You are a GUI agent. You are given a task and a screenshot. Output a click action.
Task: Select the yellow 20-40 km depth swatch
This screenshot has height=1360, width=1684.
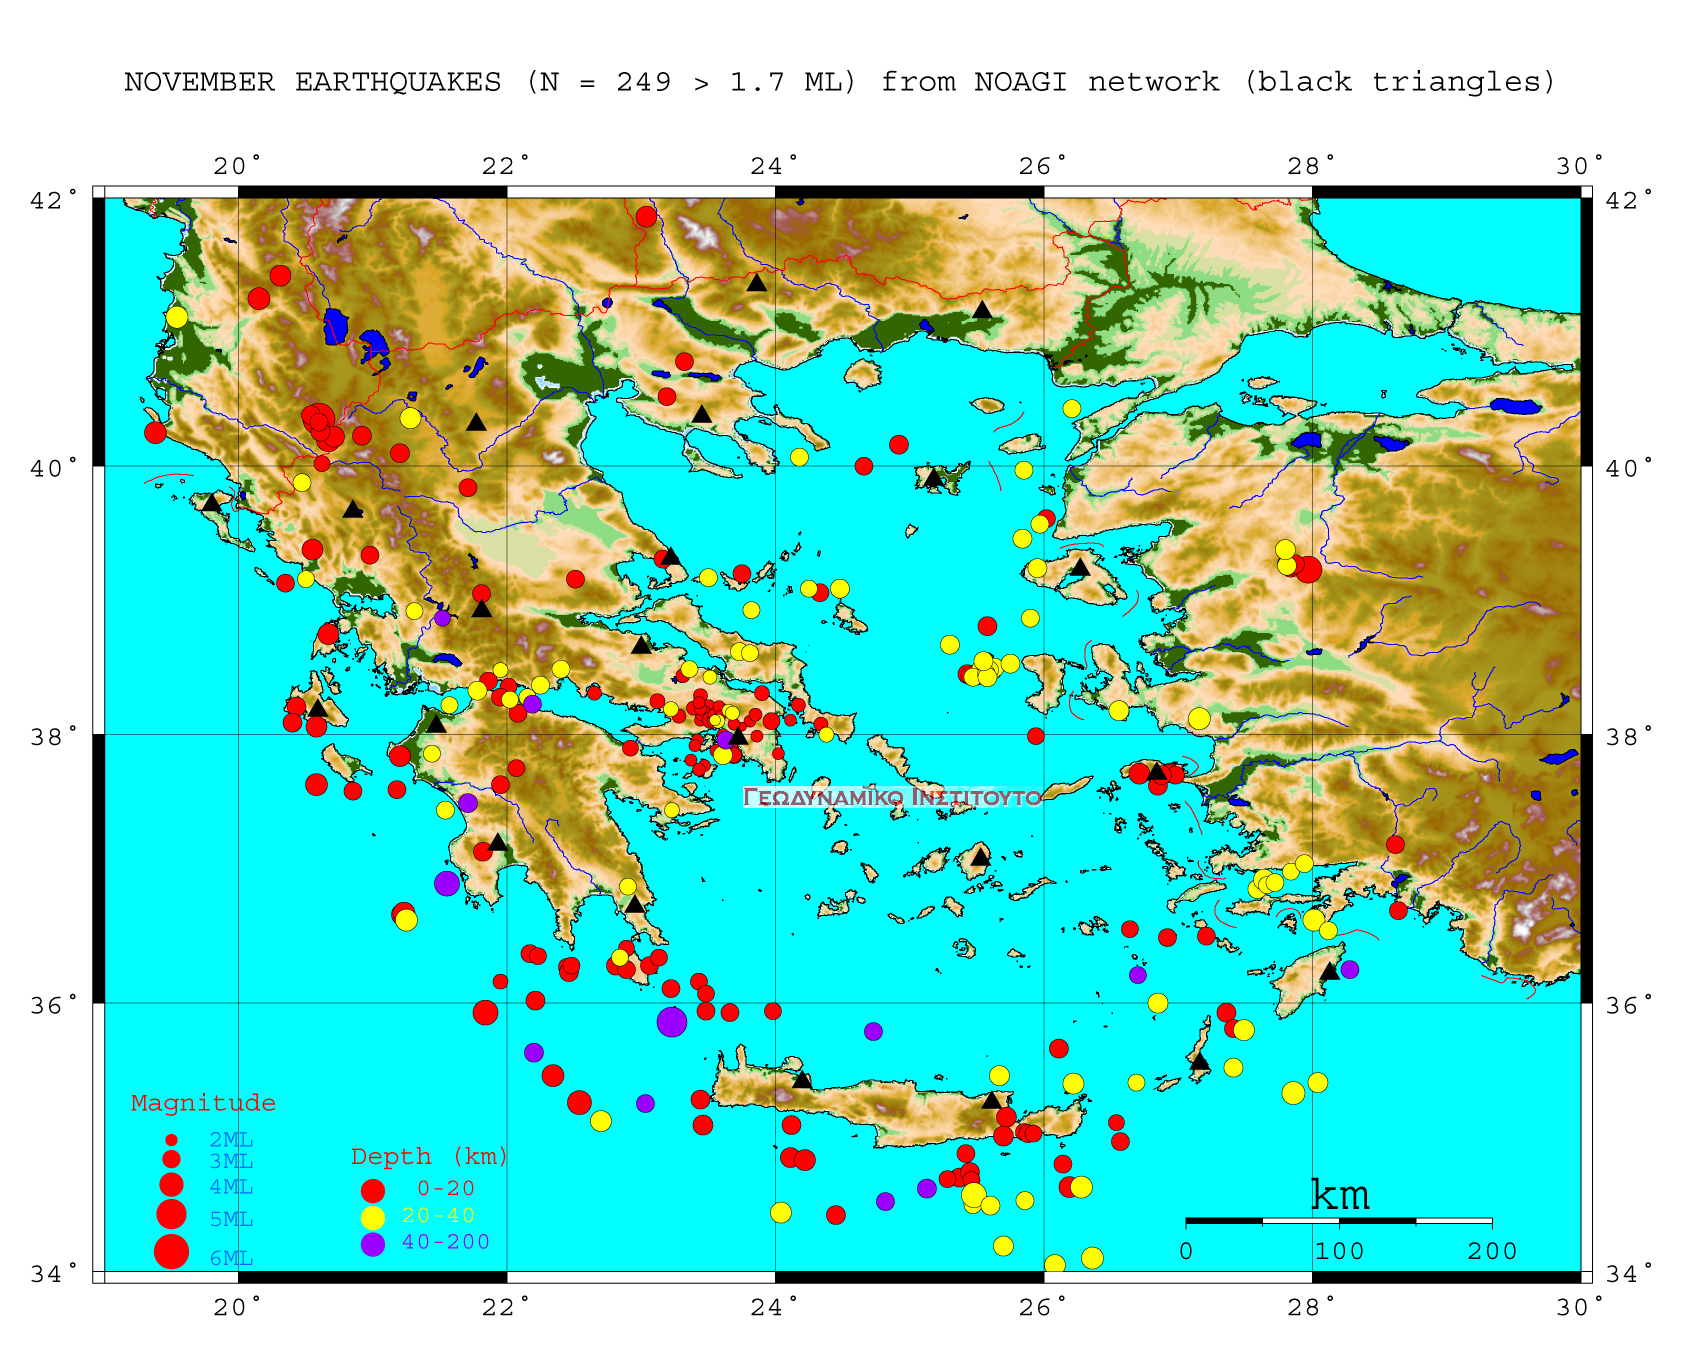click(x=373, y=1217)
